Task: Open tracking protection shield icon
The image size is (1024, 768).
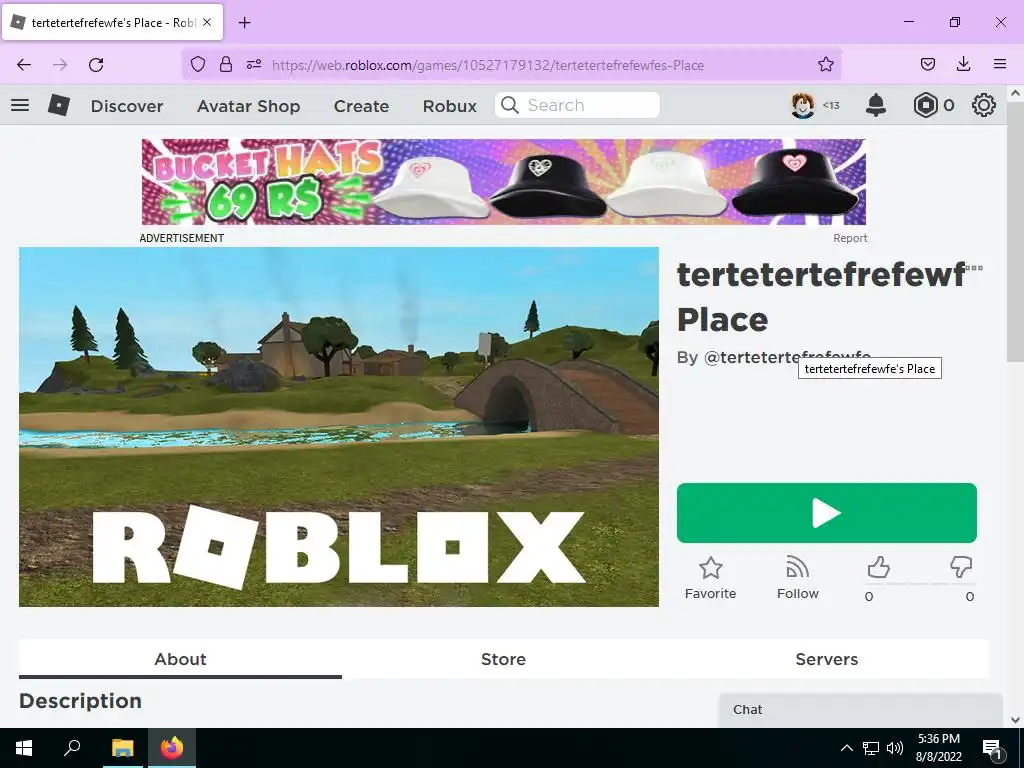Action: click(198, 64)
